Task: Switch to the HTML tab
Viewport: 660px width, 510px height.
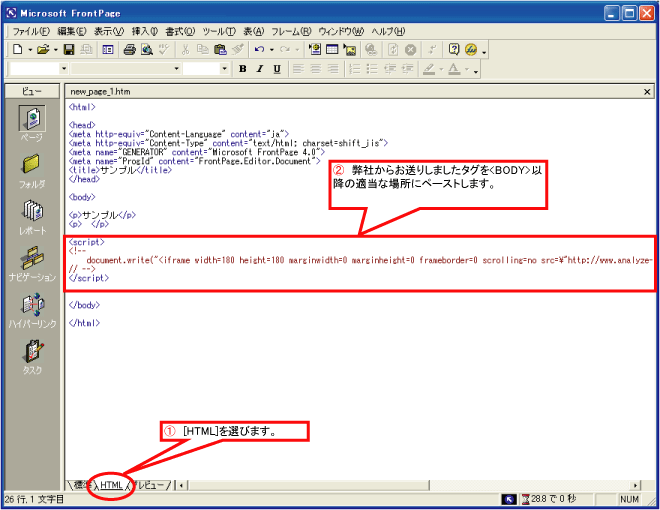Action: pos(111,485)
